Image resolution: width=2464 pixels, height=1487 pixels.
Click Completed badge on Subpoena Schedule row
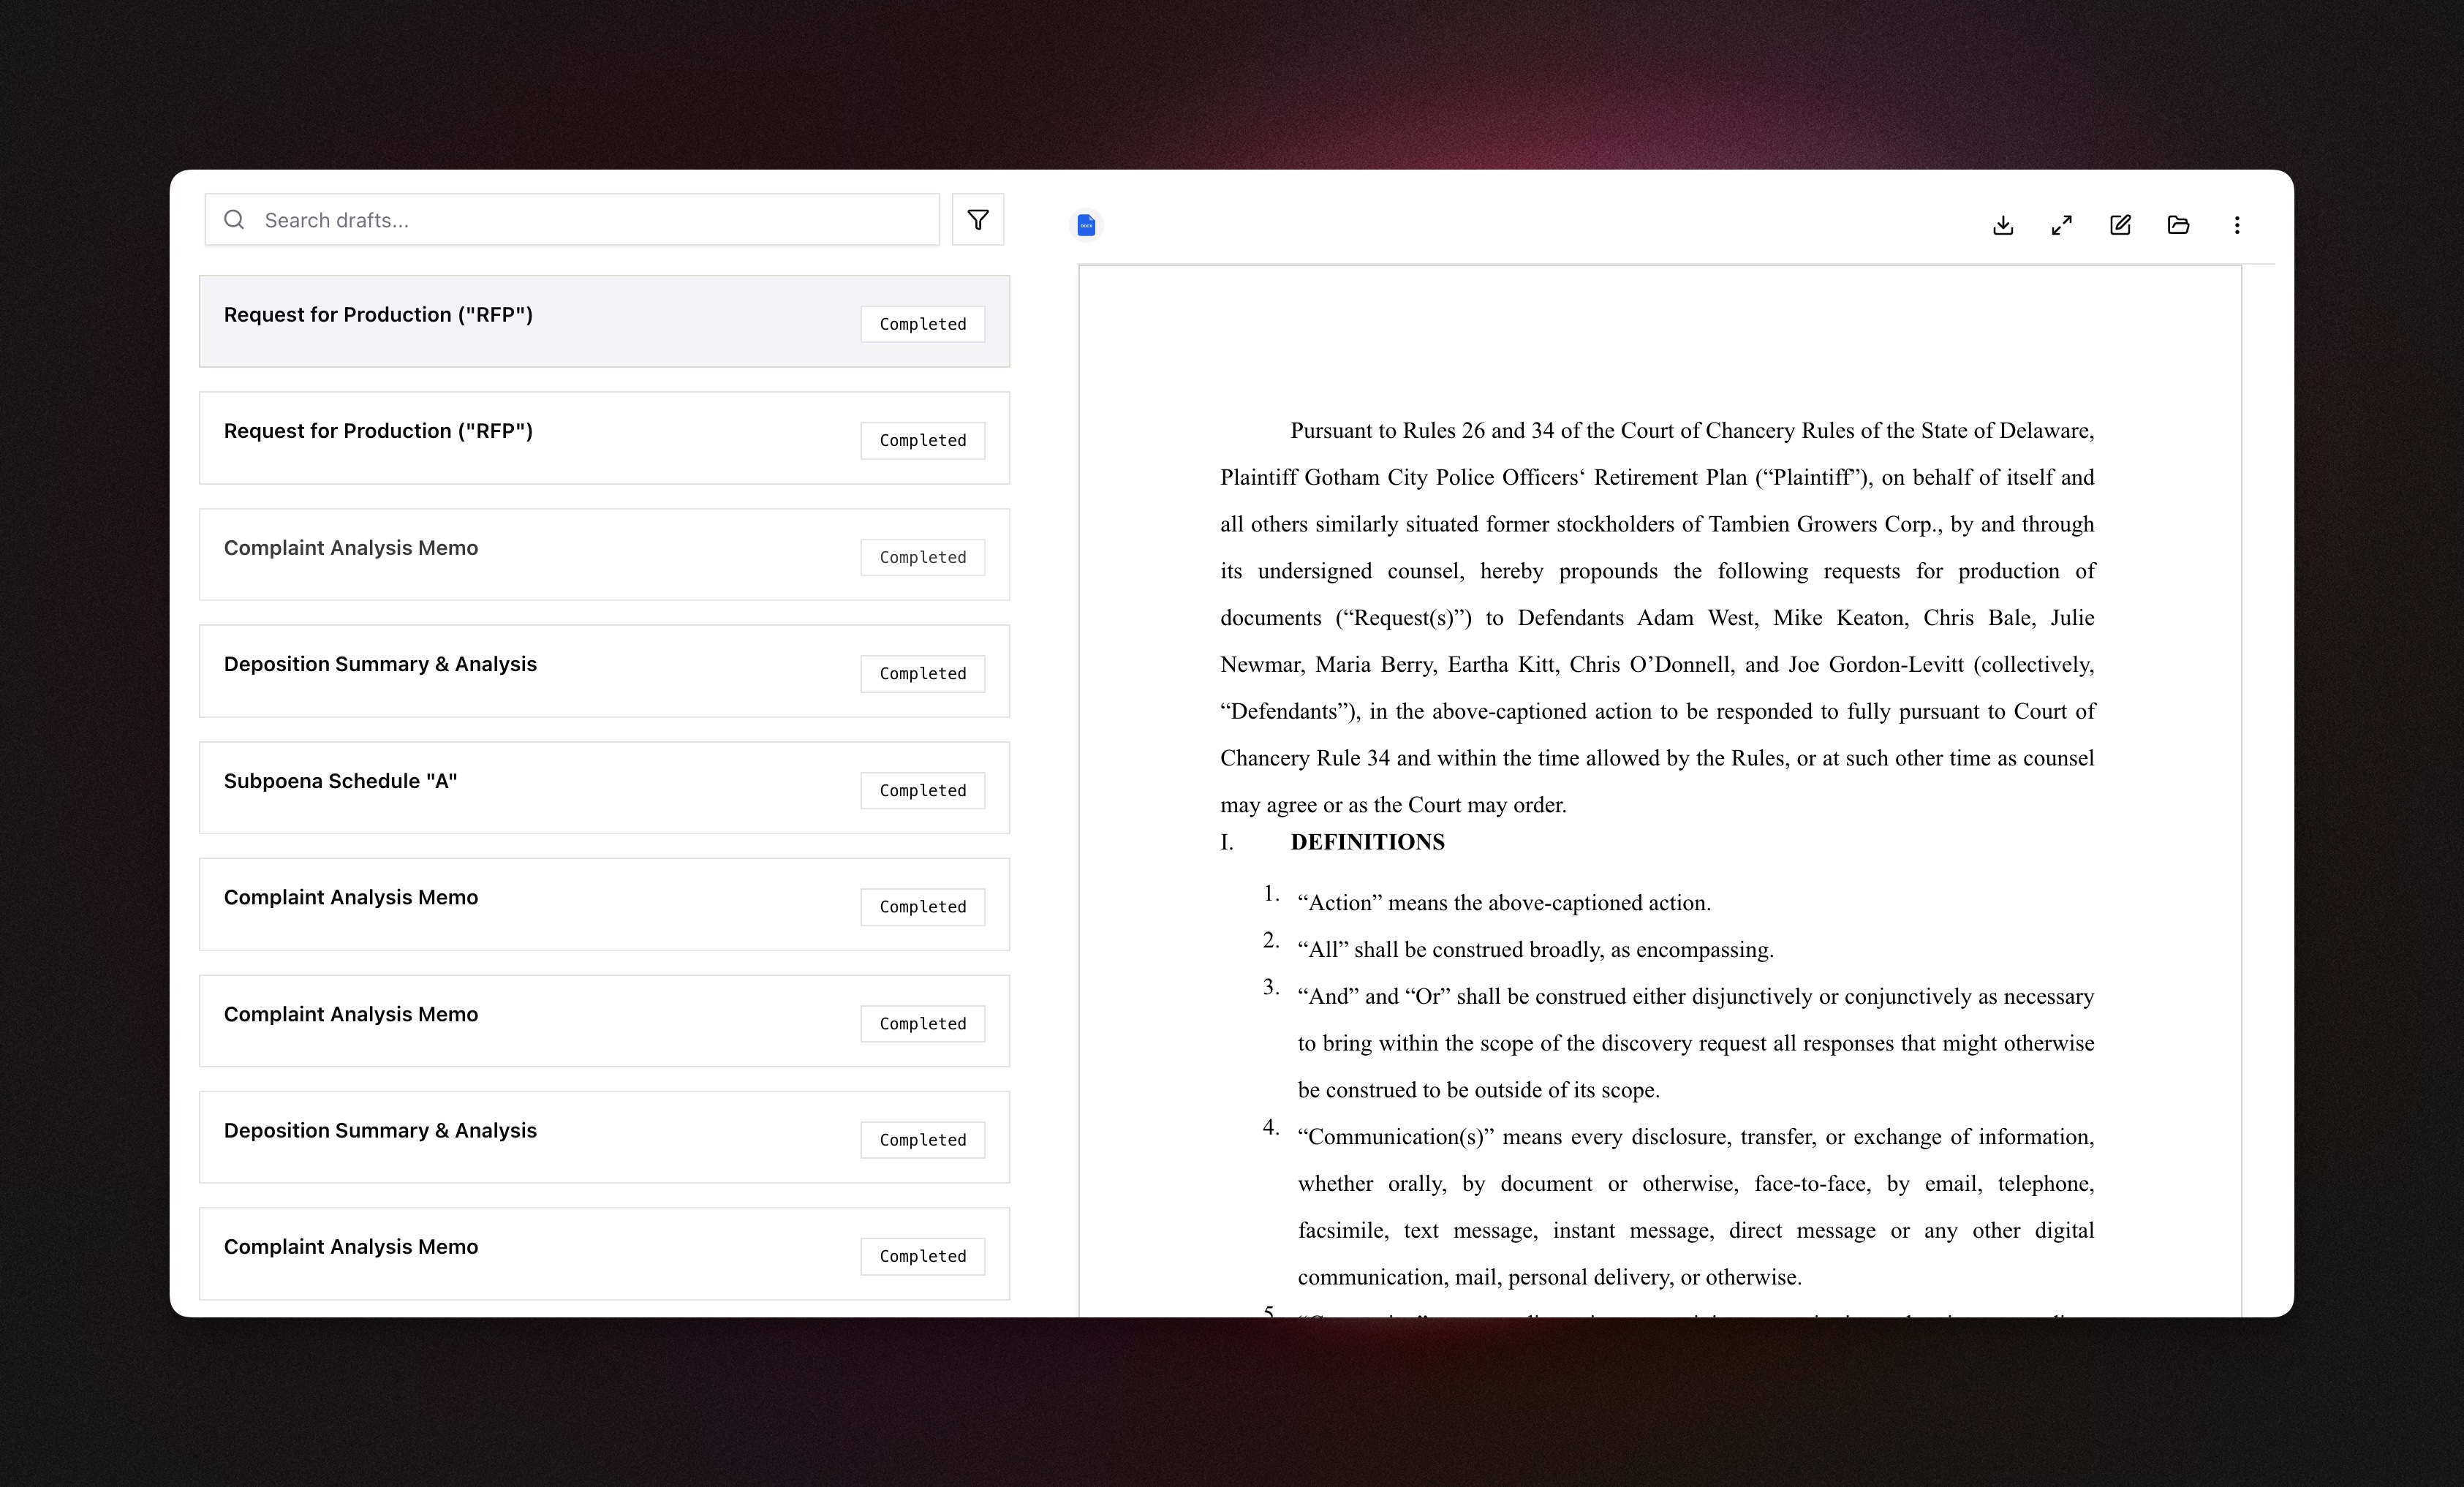(x=922, y=790)
